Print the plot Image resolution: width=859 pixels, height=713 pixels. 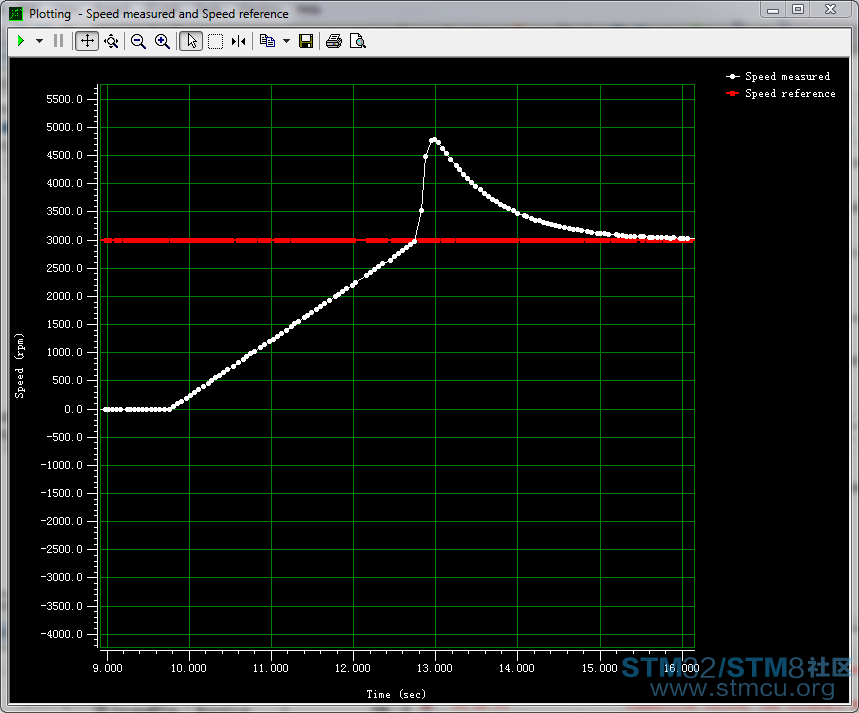[334, 41]
